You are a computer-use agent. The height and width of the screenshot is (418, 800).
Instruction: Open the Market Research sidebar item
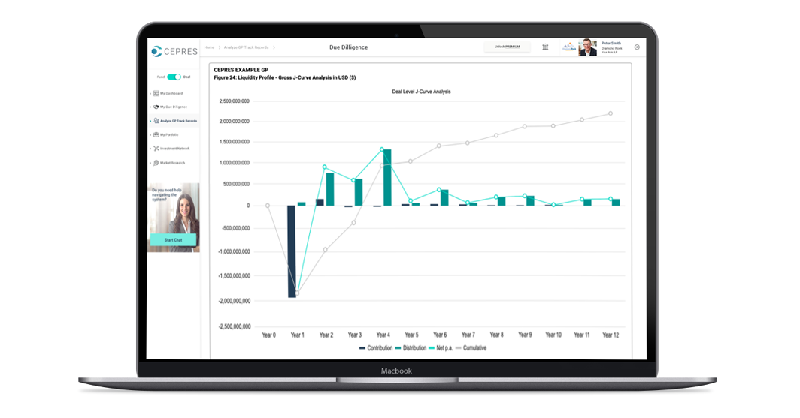[173, 163]
